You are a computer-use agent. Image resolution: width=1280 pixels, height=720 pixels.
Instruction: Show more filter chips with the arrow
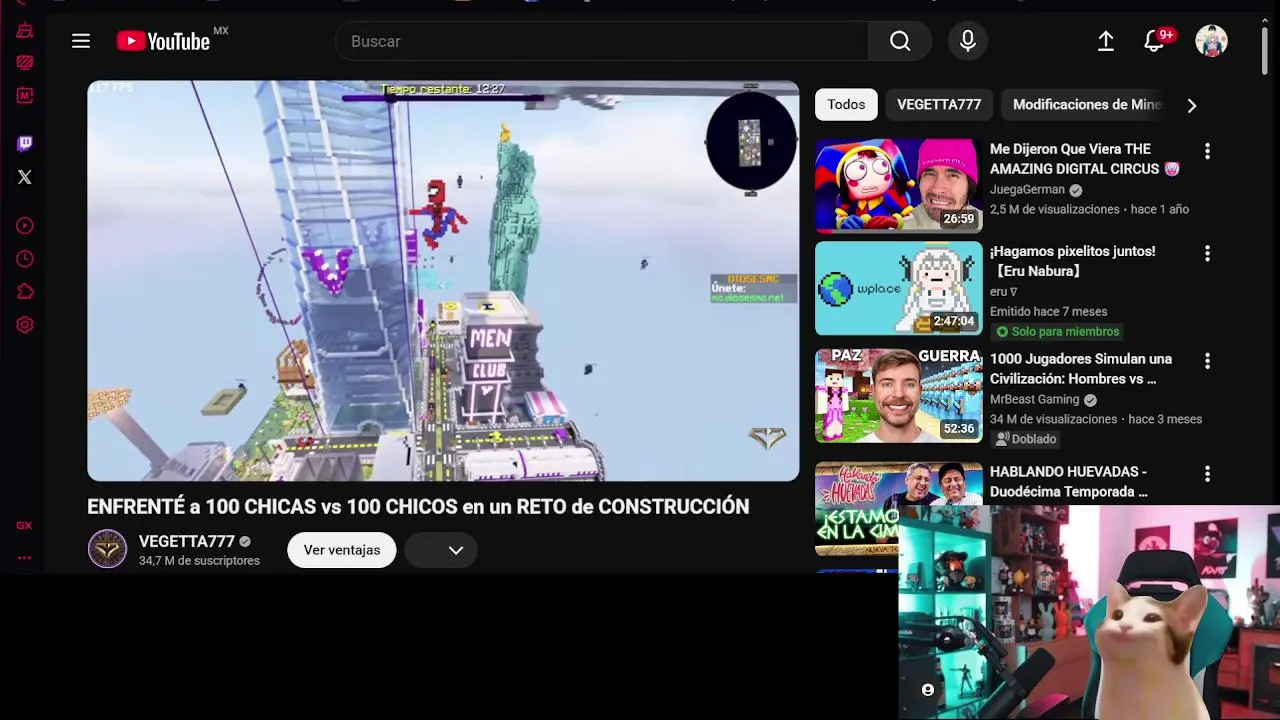(1191, 105)
